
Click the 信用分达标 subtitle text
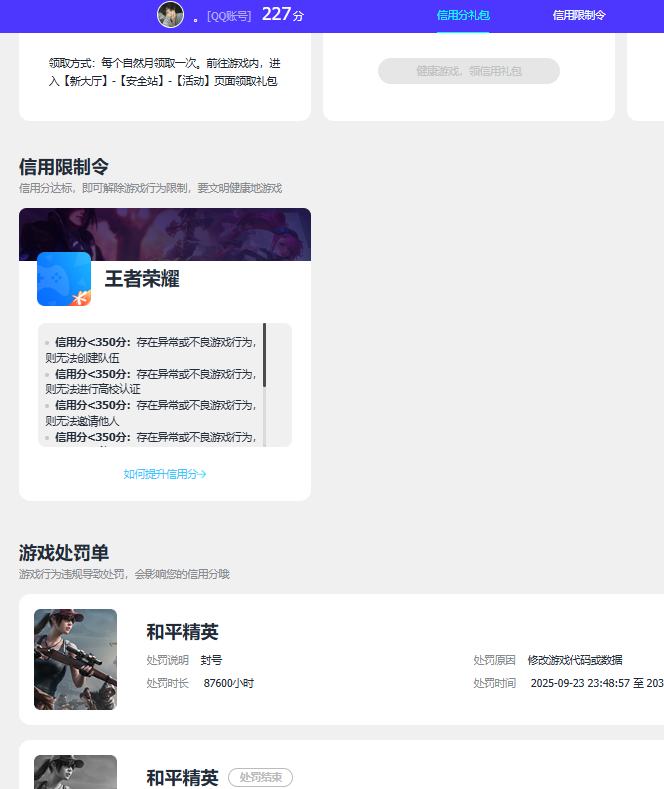(x=150, y=188)
